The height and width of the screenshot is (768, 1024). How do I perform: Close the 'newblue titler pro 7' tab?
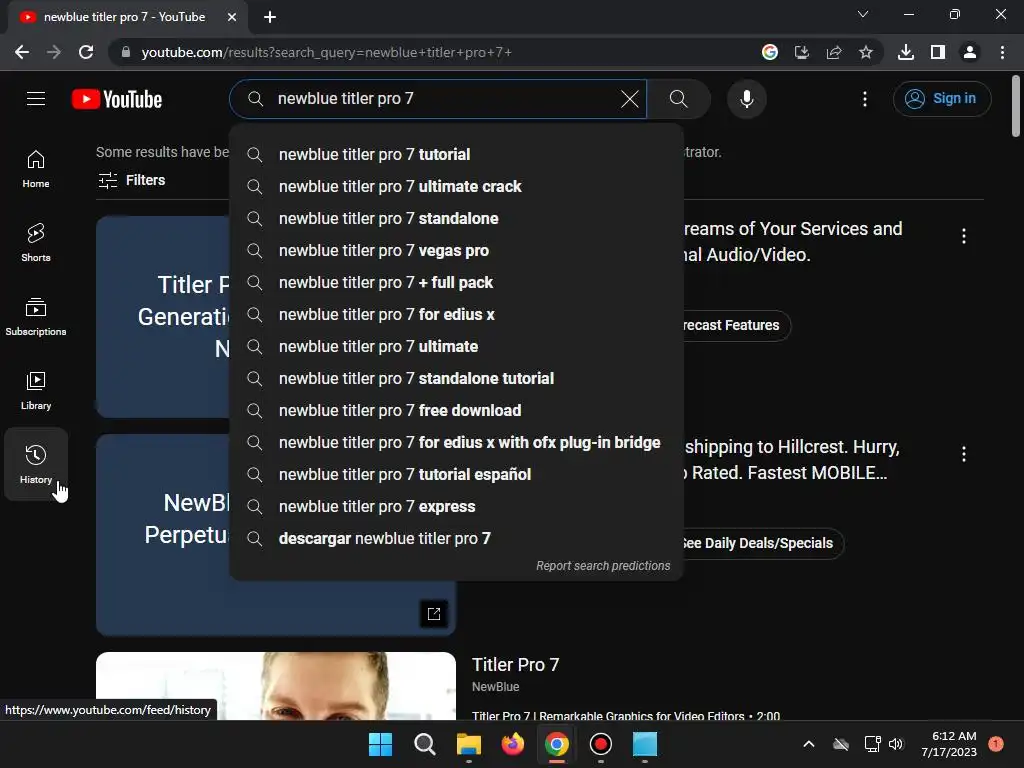click(x=232, y=17)
